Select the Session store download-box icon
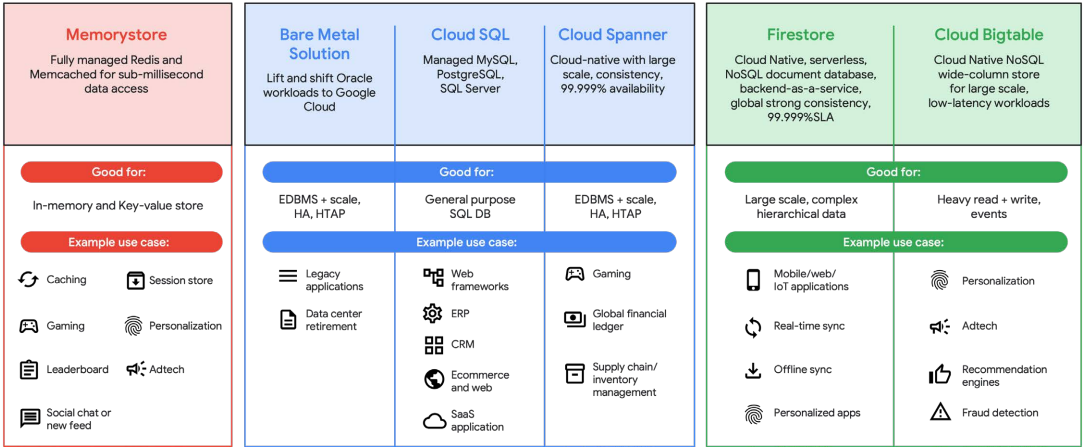The image size is (1086, 448). [134, 280]
